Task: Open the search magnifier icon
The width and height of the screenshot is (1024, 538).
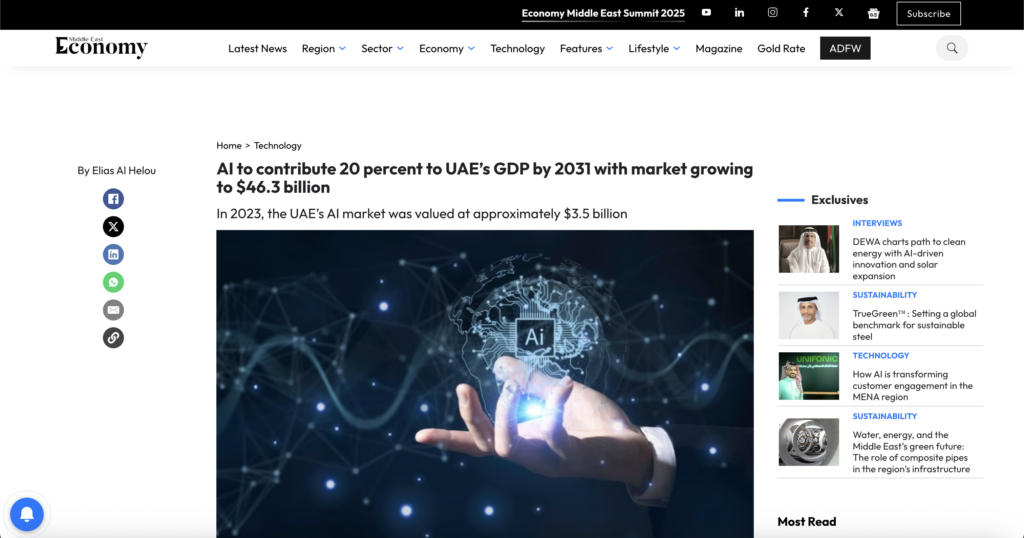Action: pyautogui.click(x=952, y=48)
